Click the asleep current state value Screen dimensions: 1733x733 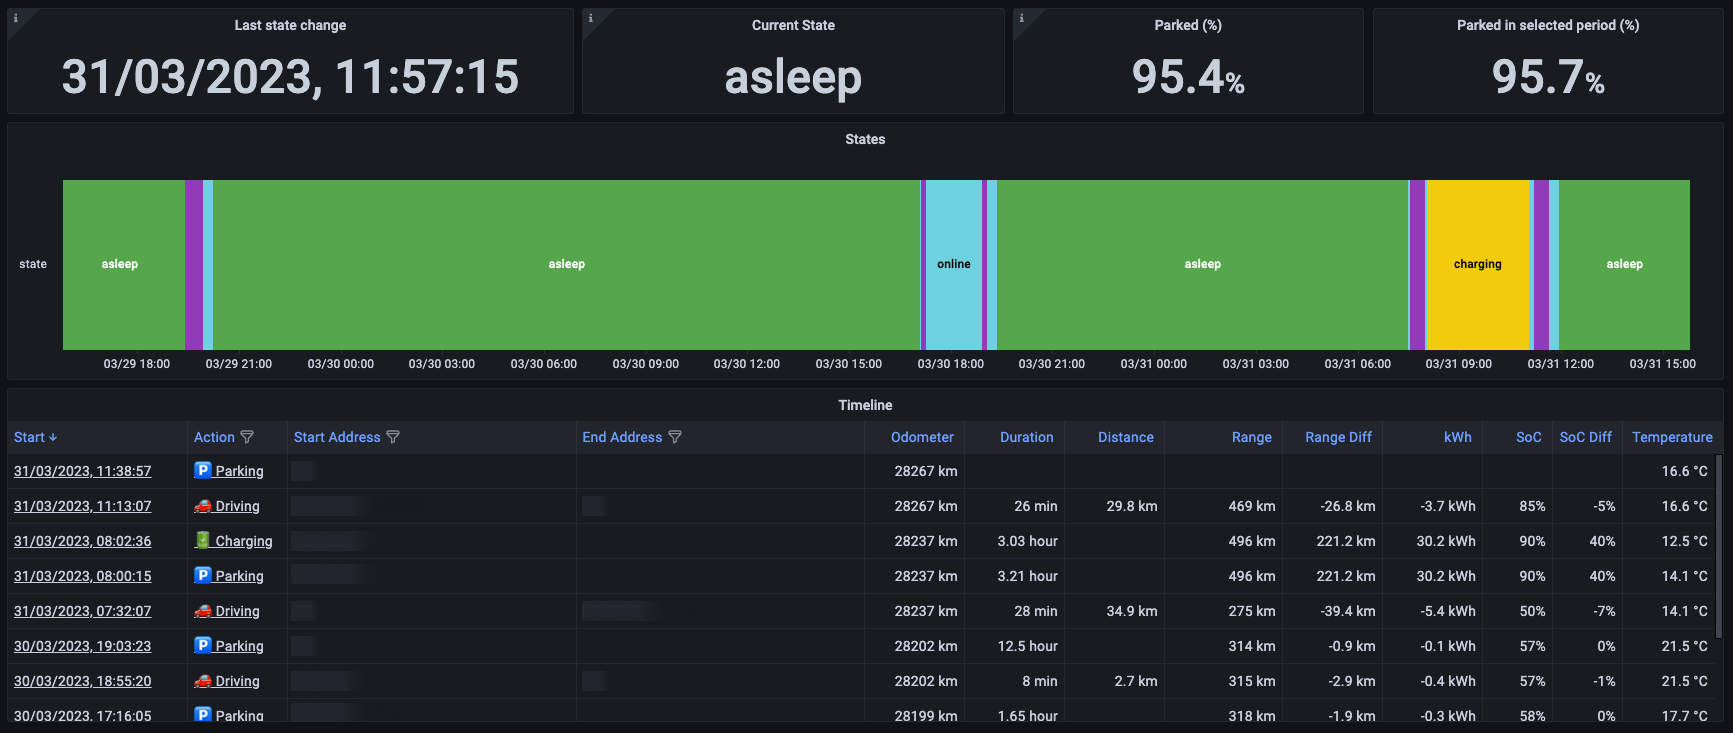793,77
